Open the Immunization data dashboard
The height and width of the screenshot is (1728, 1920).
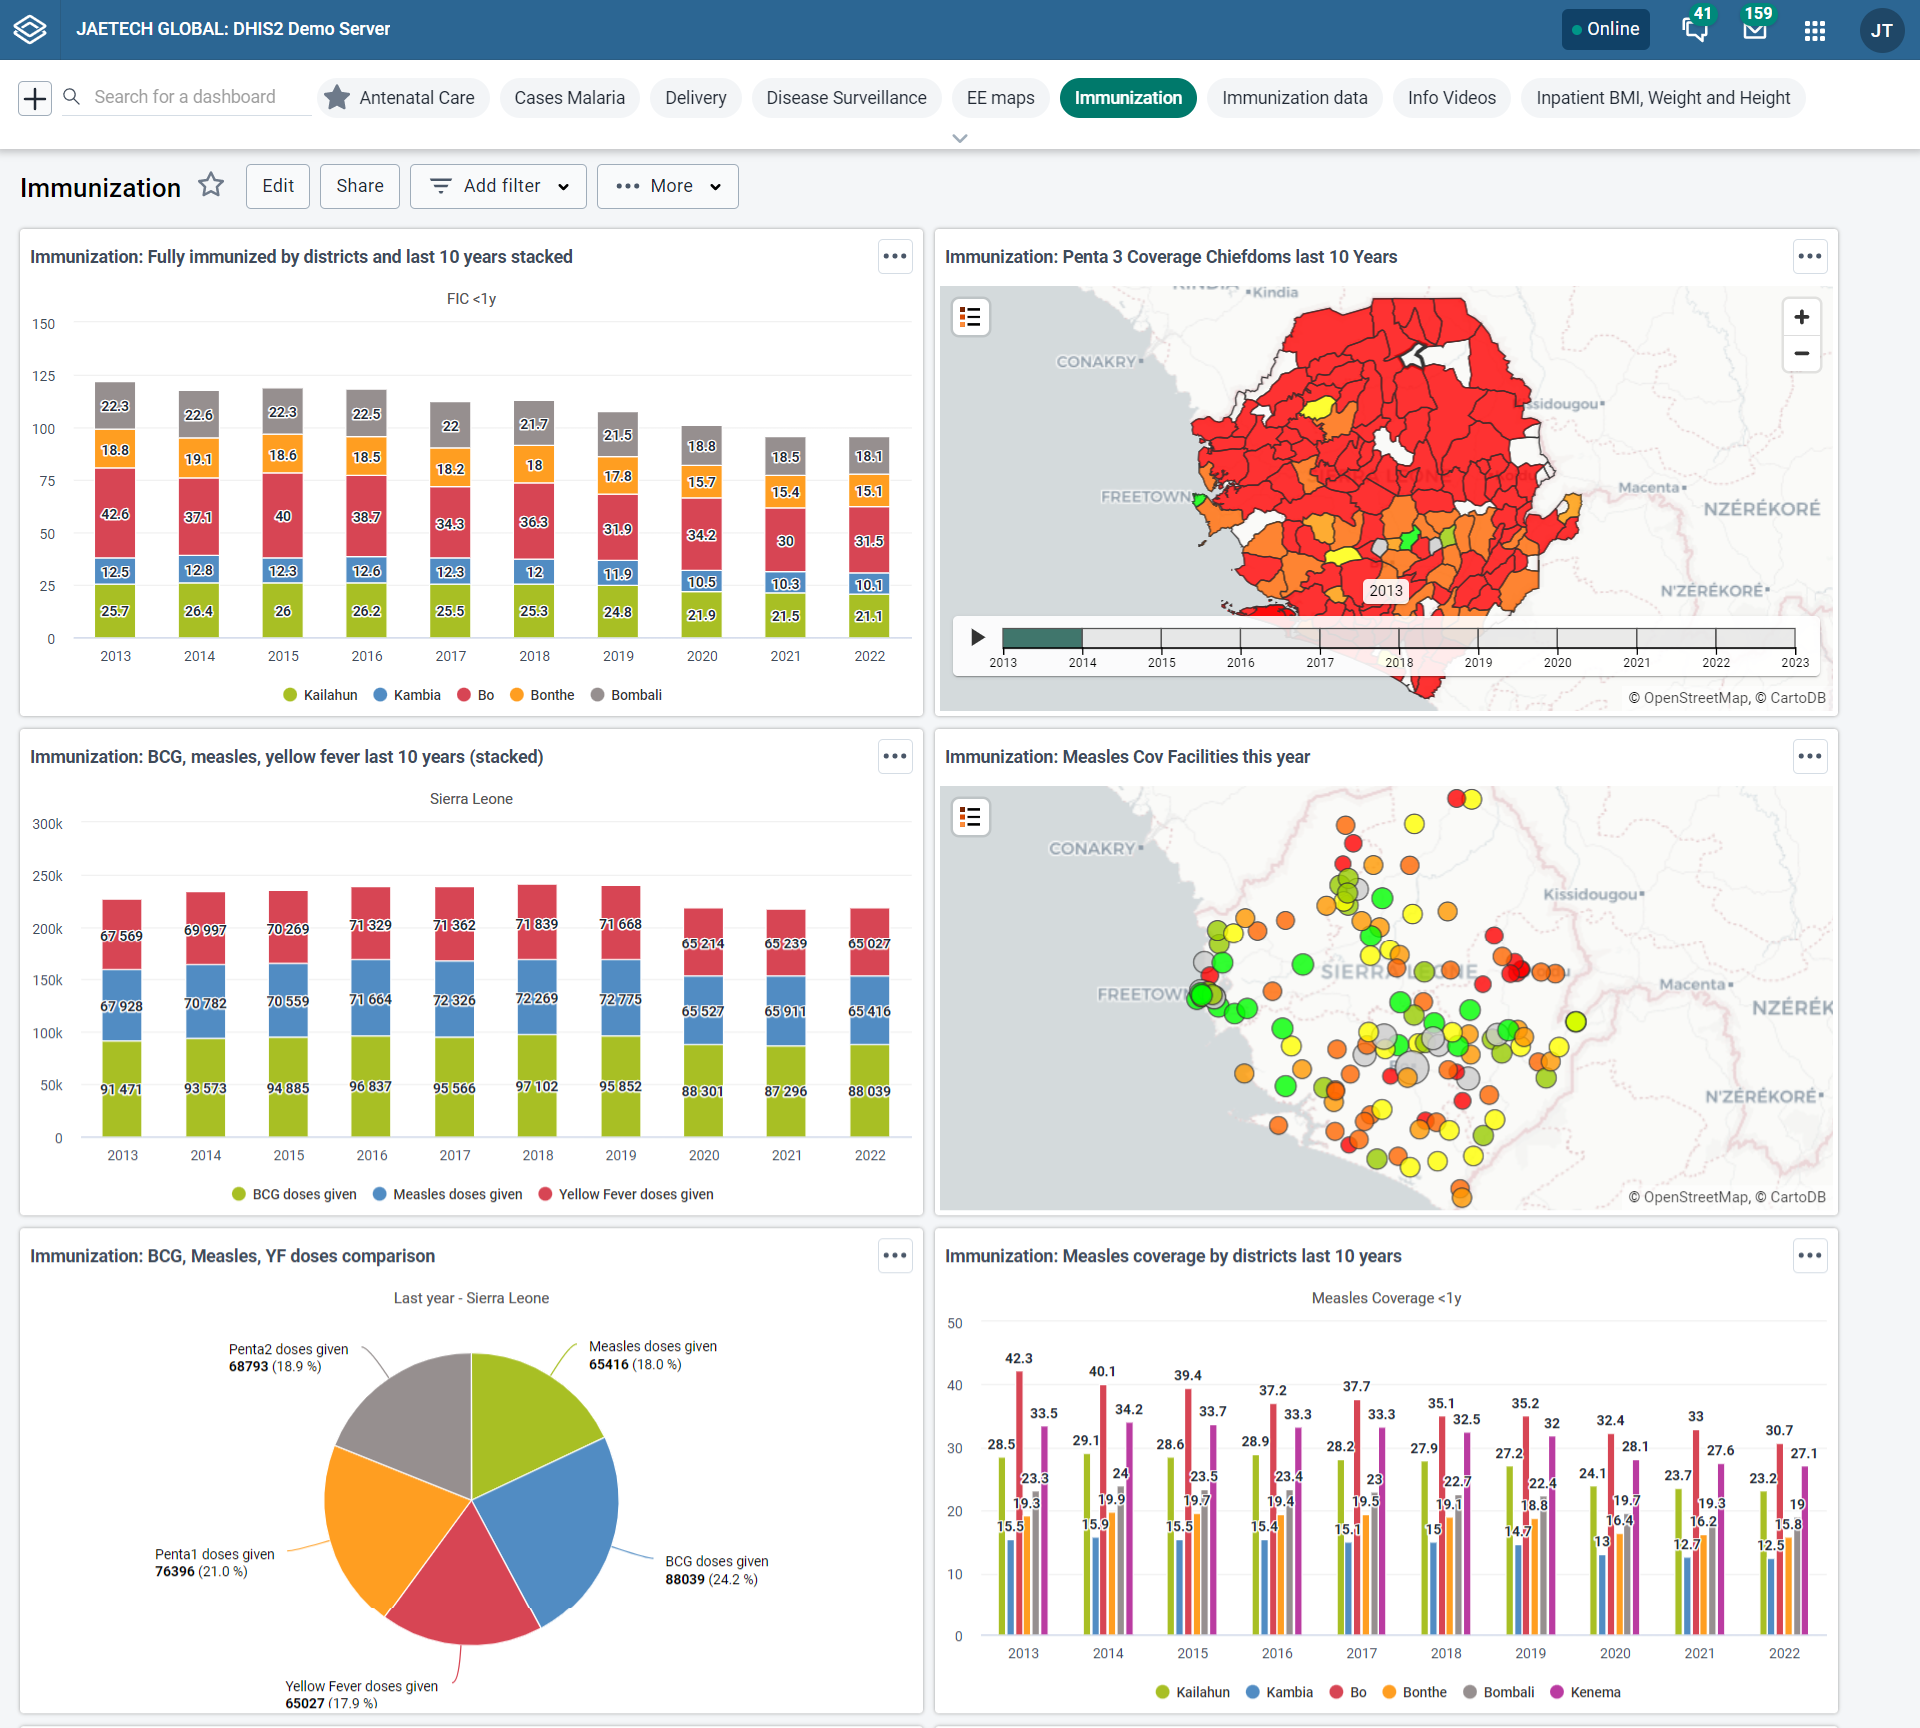point(1294,98)
